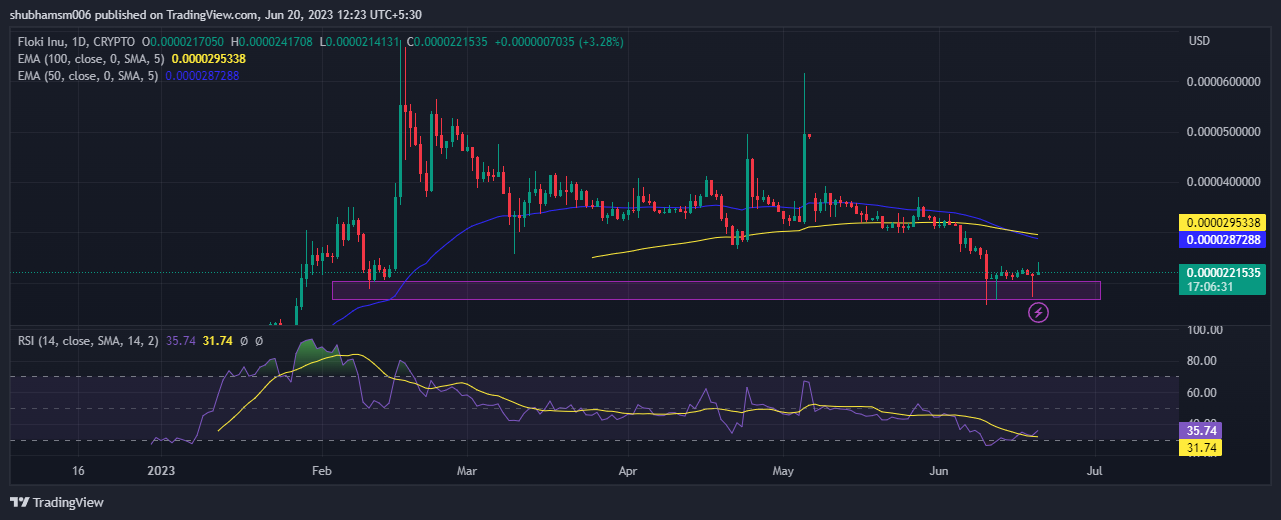Click the EMA 50 value 0.0000287288 in legend
1281x520 pixels.
(x=202, y=75)
